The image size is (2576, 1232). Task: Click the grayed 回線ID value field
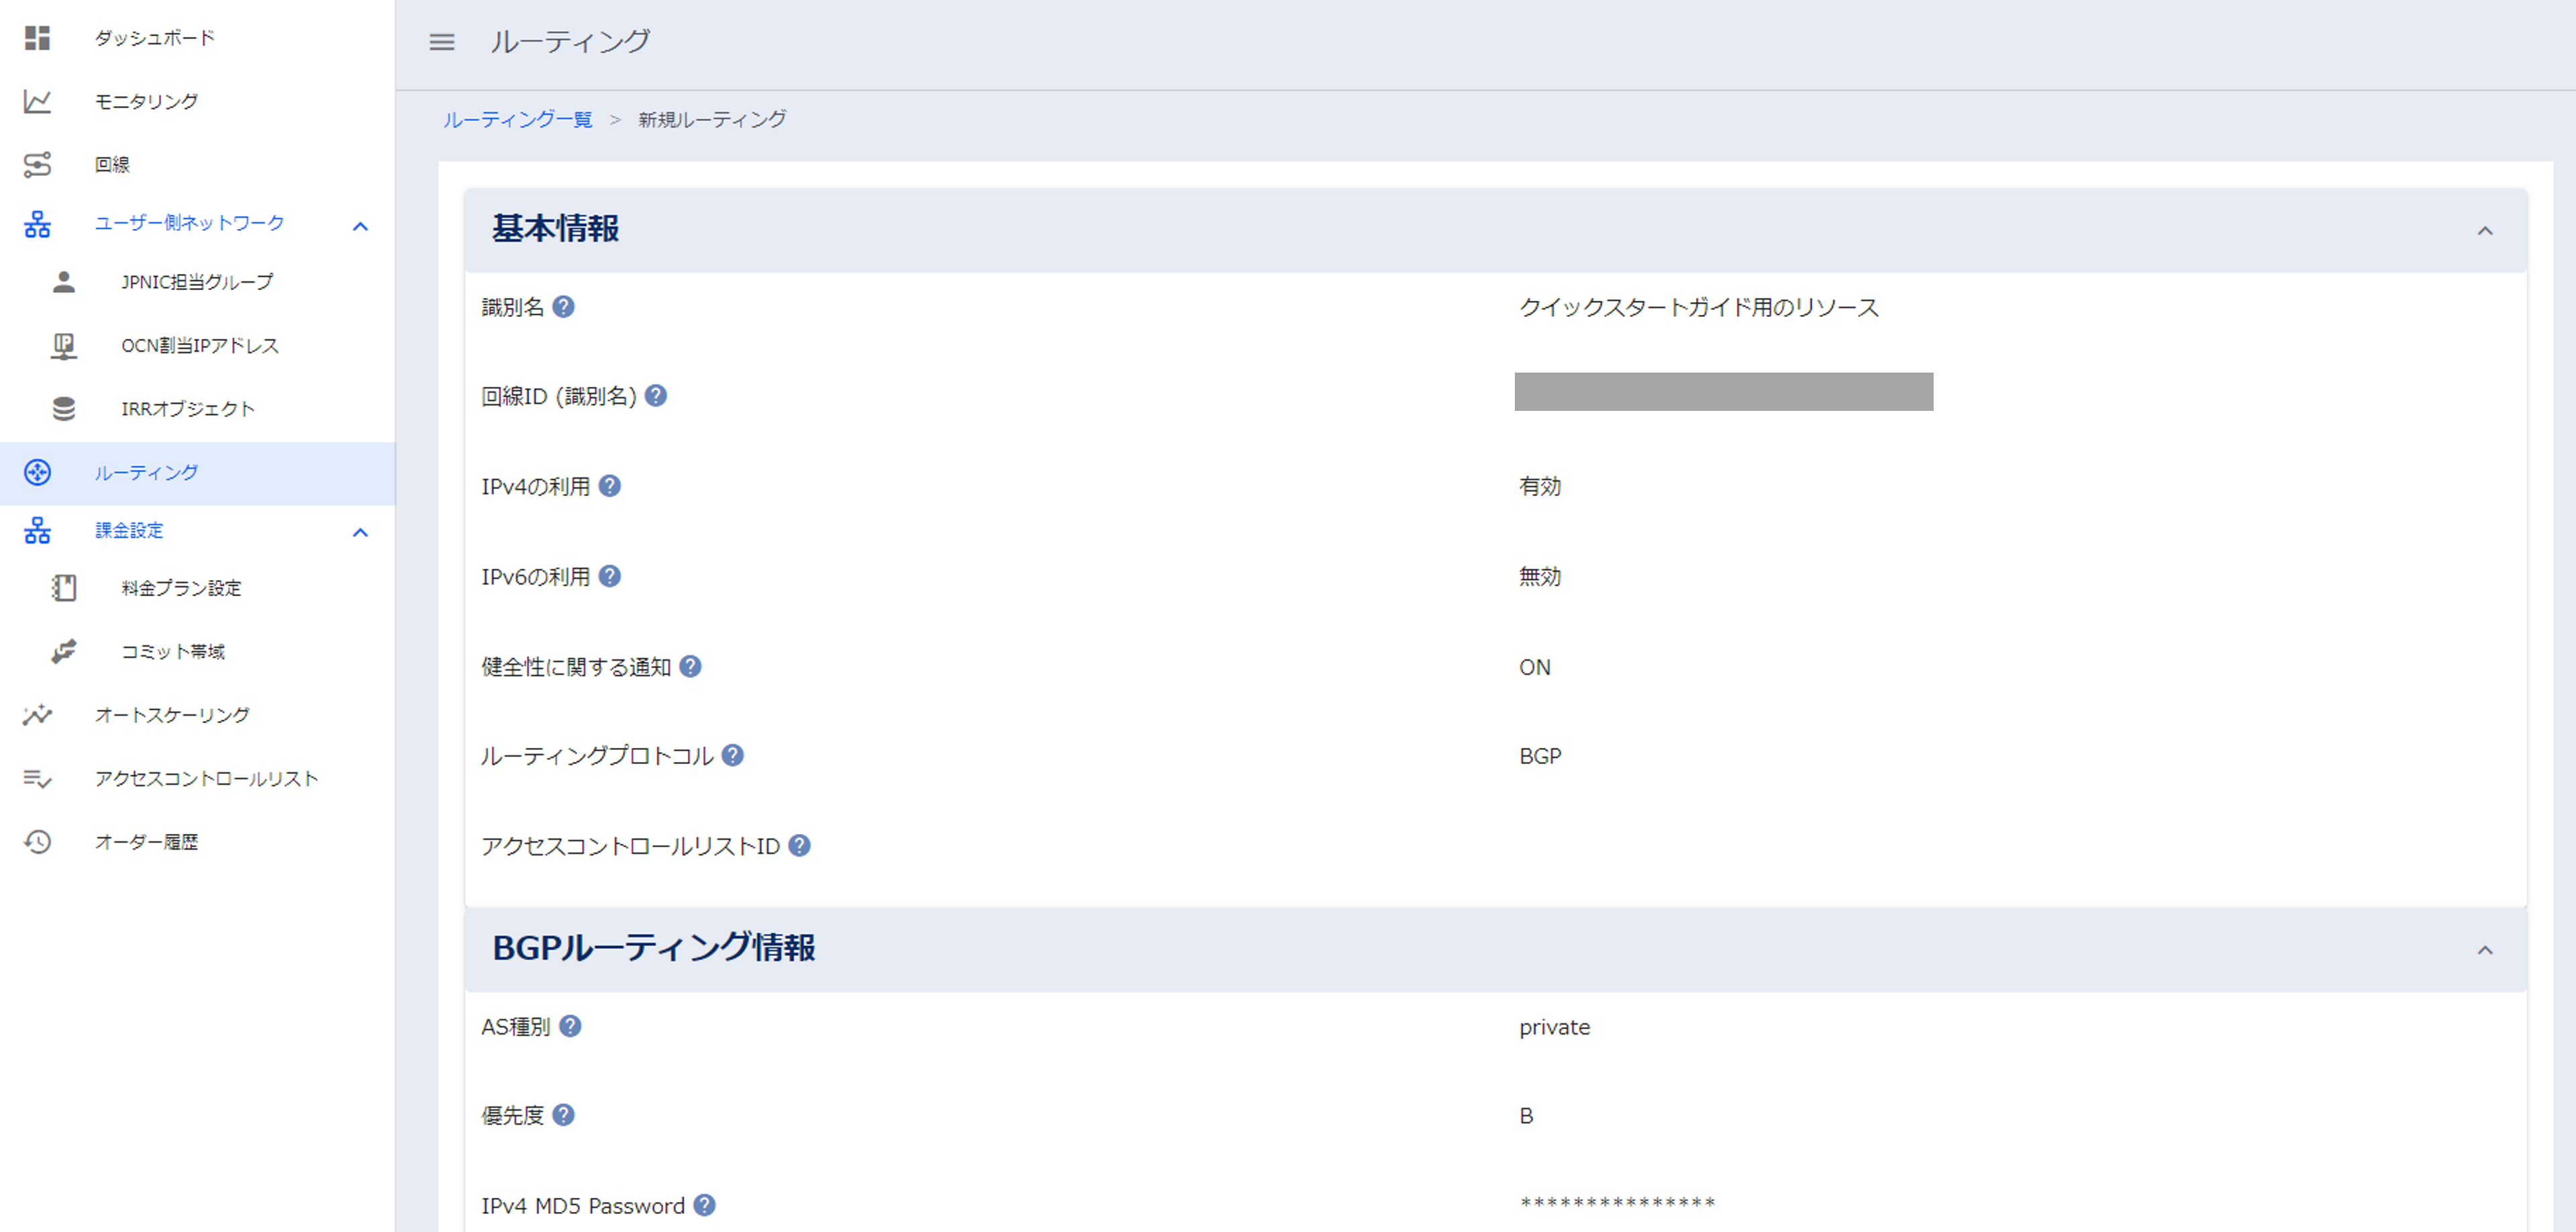[x=1723, y=392]
